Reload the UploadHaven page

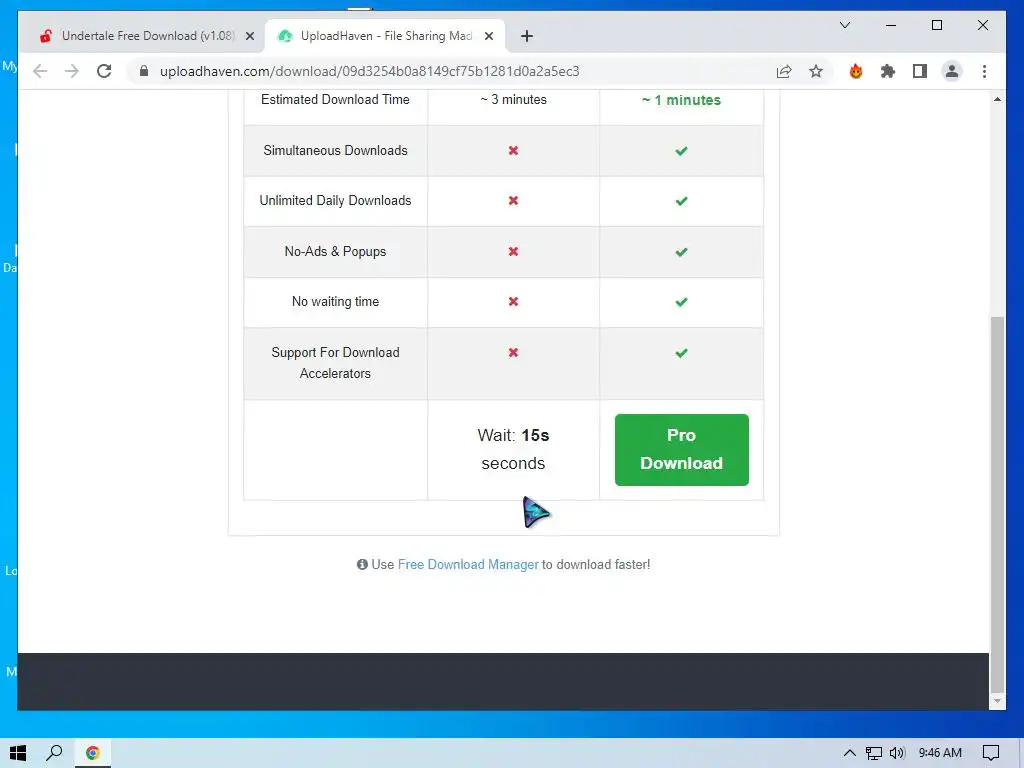(104, 71)
